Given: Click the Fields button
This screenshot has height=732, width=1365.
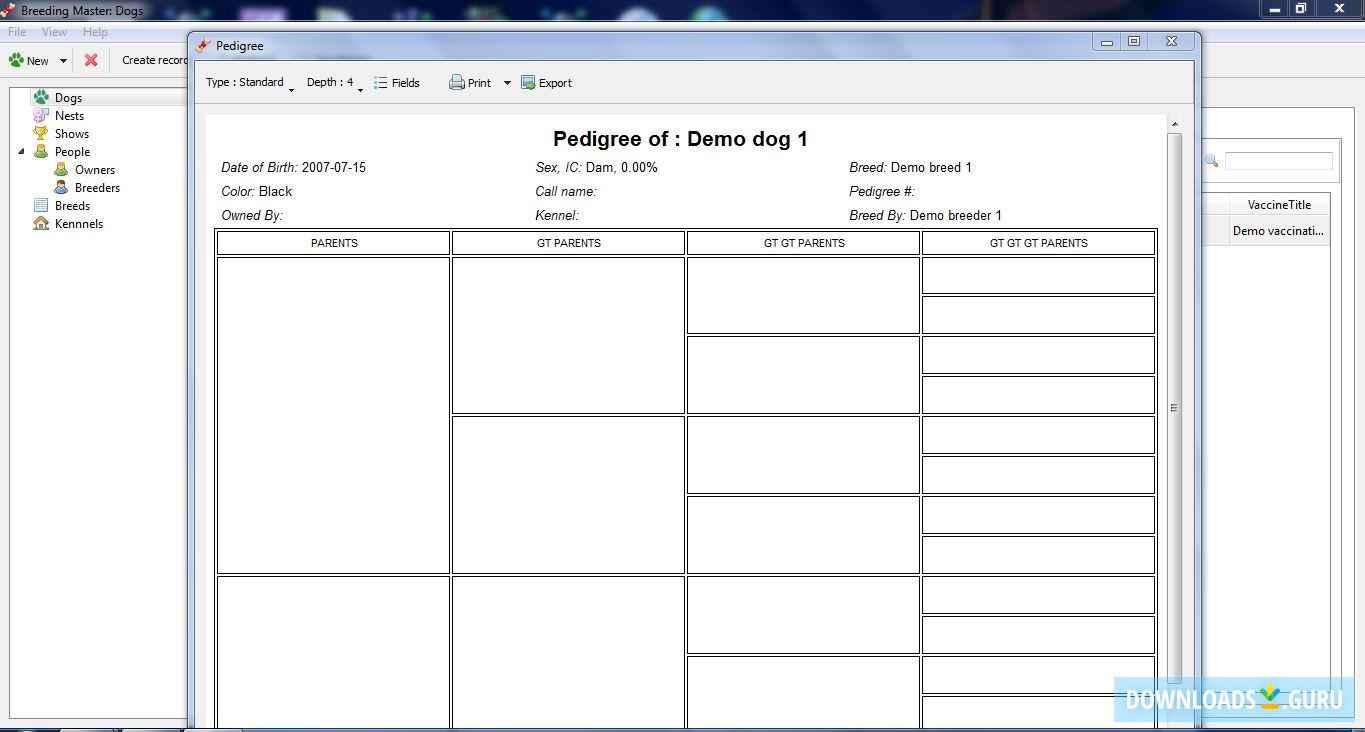Looking at the screenshot, I should point(397,83).
